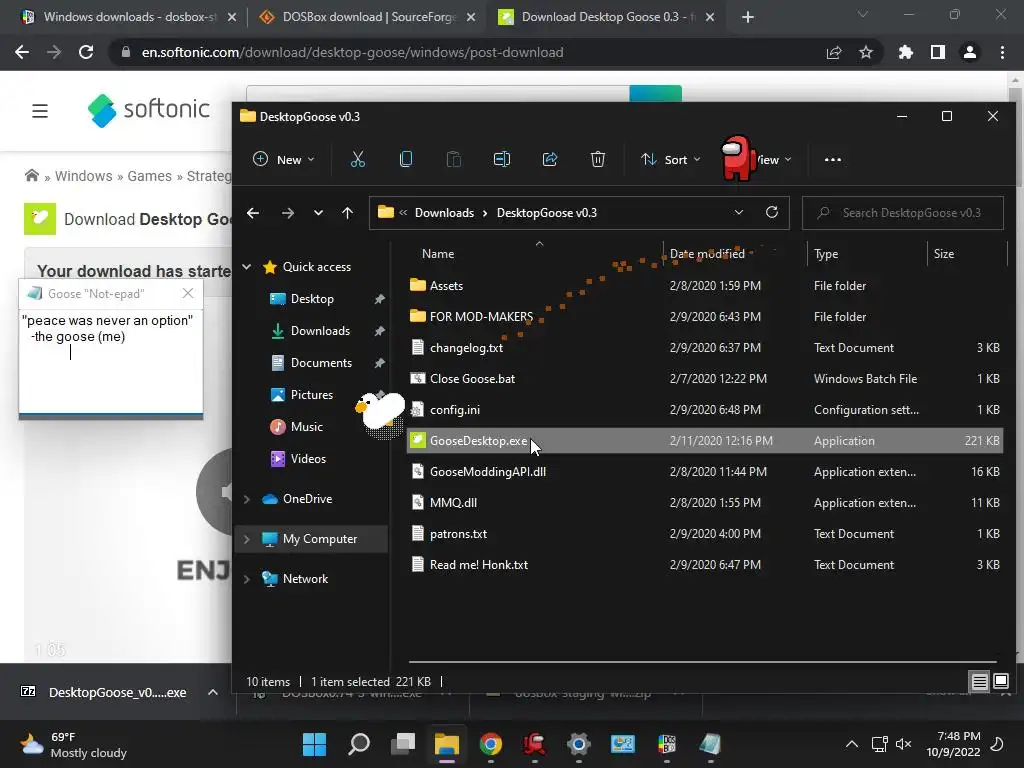The width and height of the screenshot is (1024, 768).
Task: Select Documents in Quick access sidebar
Action: pyautogui.click(x=321, y=363)
